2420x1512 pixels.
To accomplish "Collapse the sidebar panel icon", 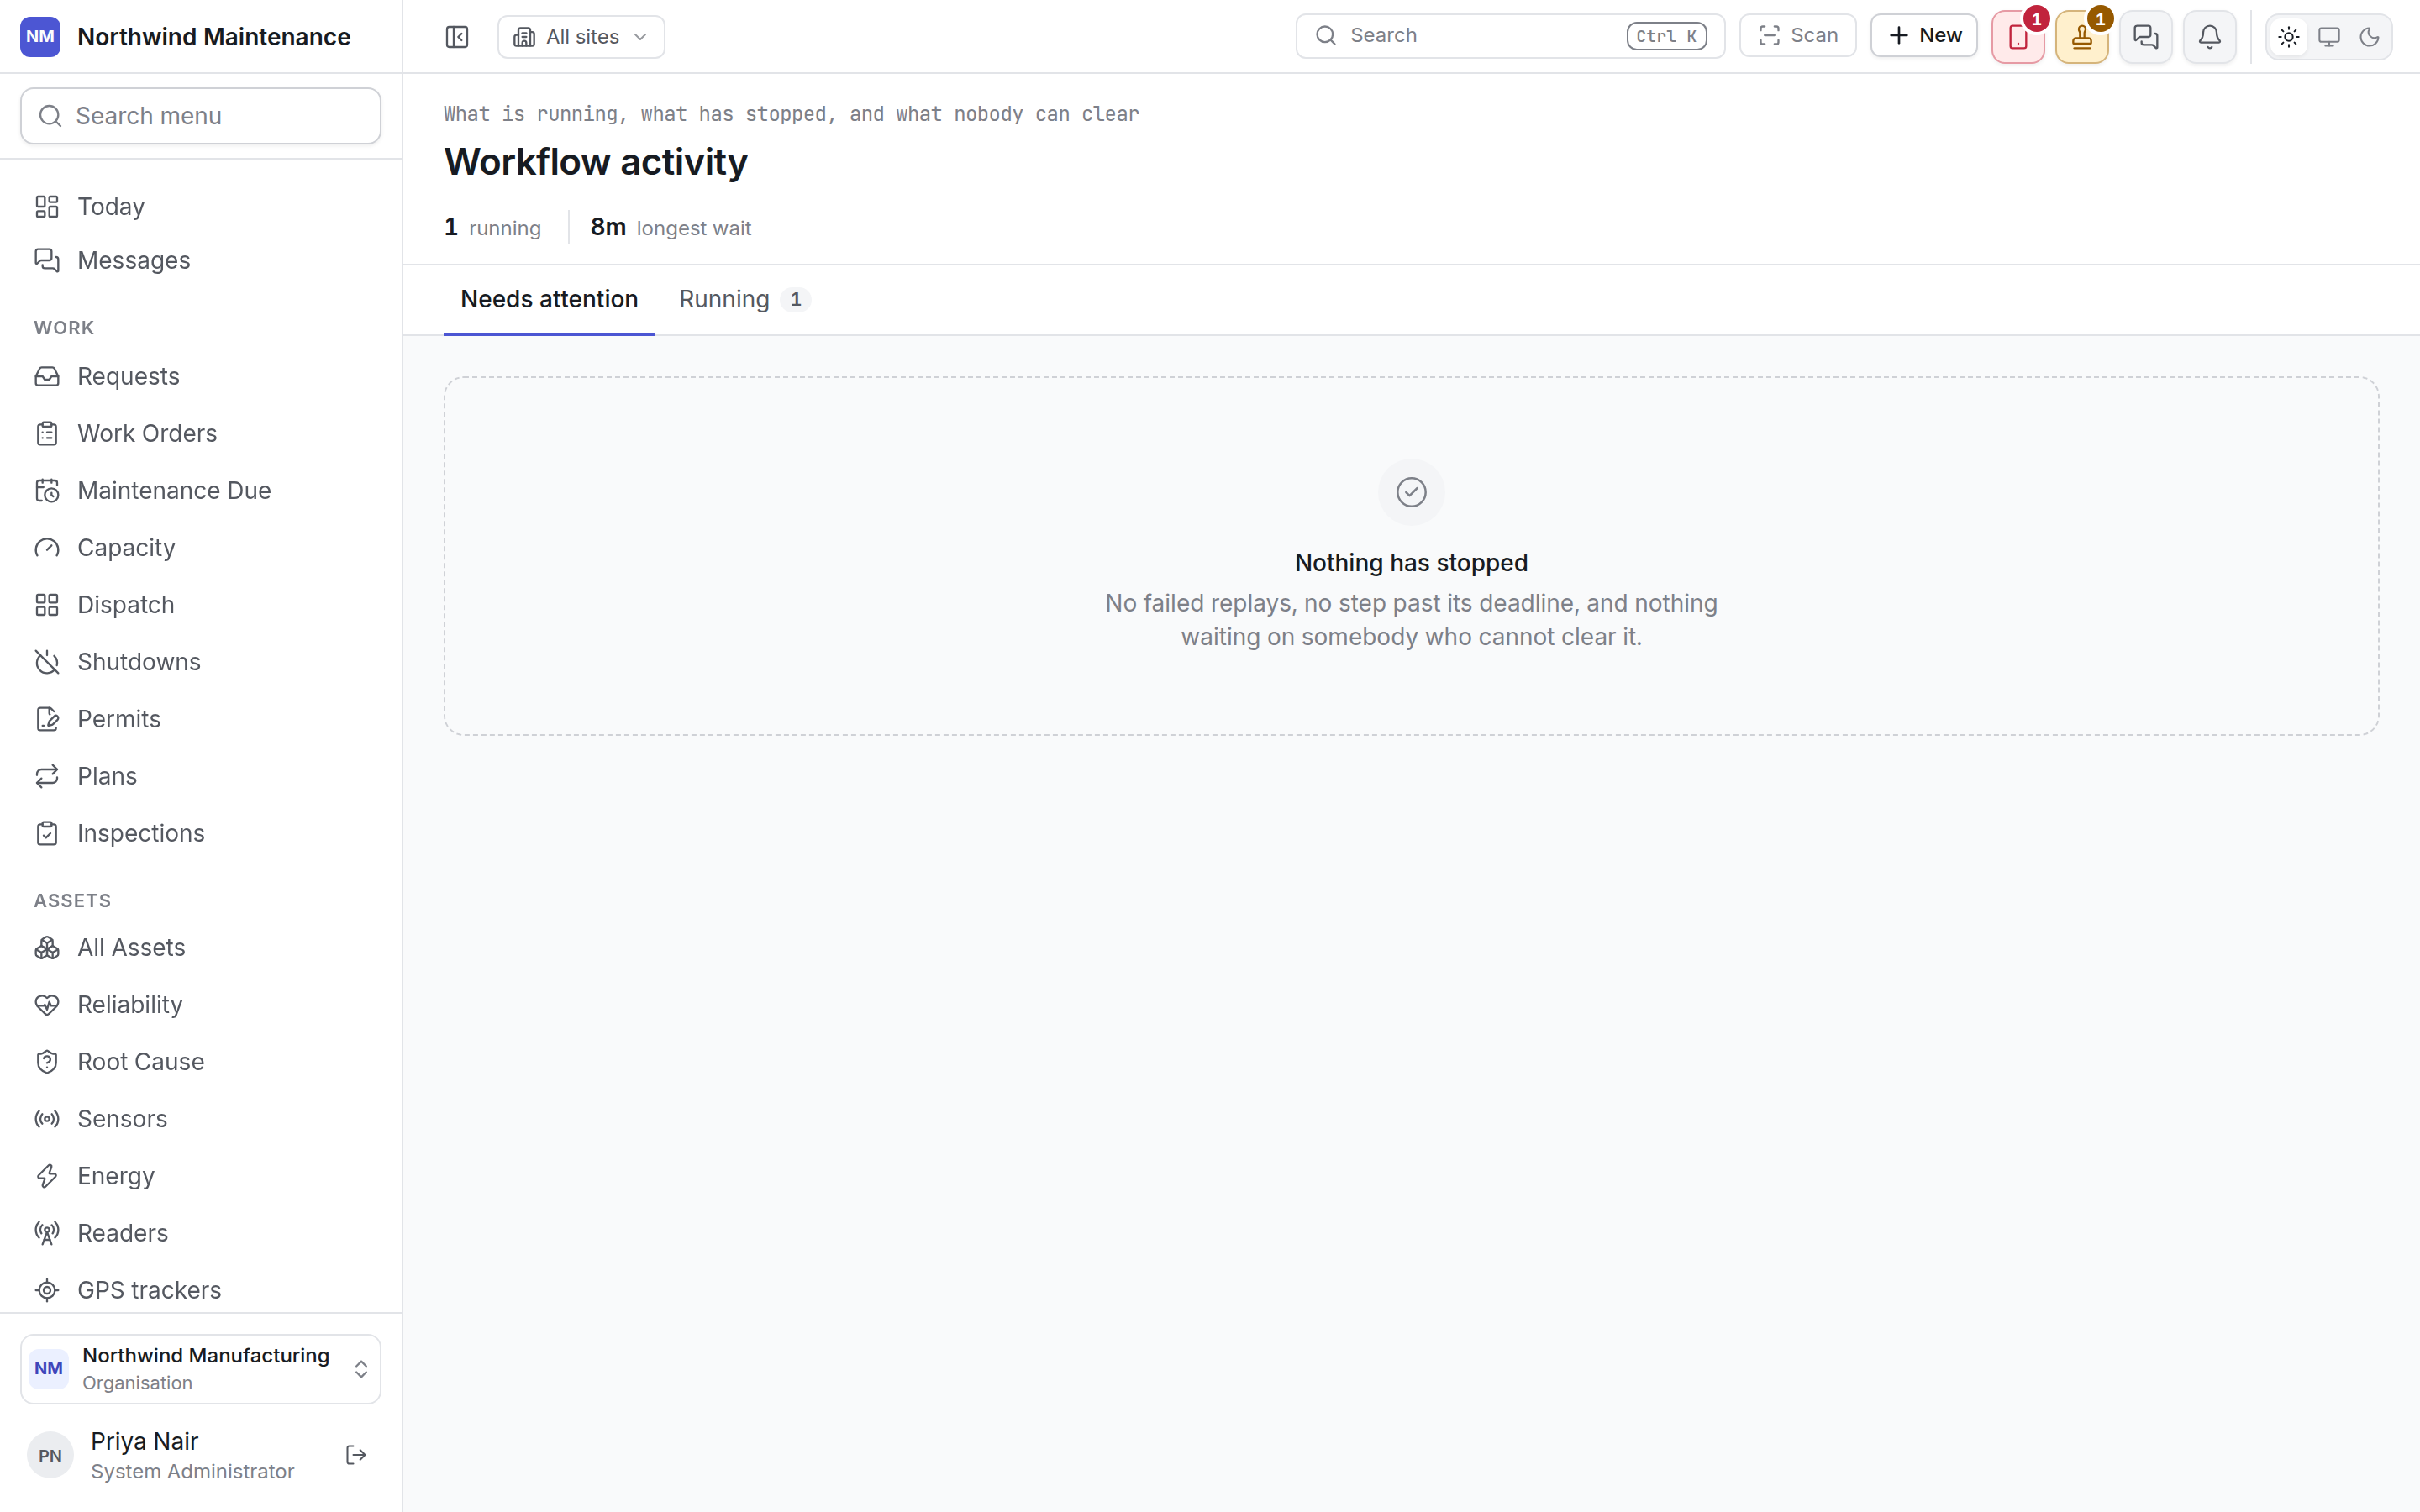I will (457, 37).
